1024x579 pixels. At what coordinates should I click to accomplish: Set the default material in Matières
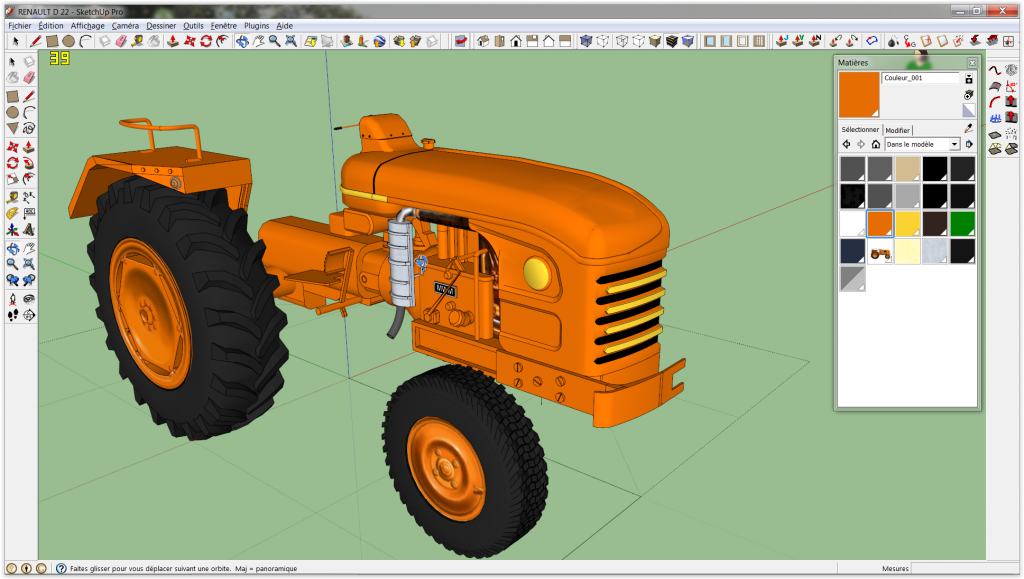click(968, 110)
